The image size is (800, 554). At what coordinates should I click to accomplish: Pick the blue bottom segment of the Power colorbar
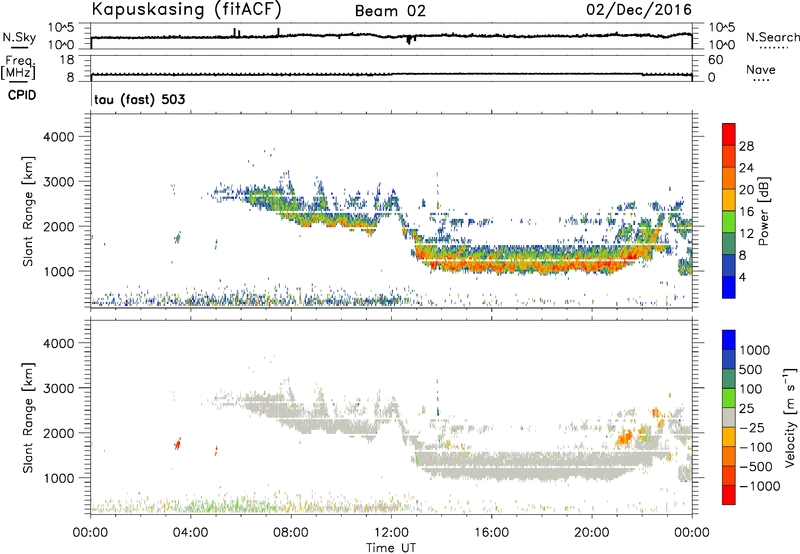click(729, 287)
